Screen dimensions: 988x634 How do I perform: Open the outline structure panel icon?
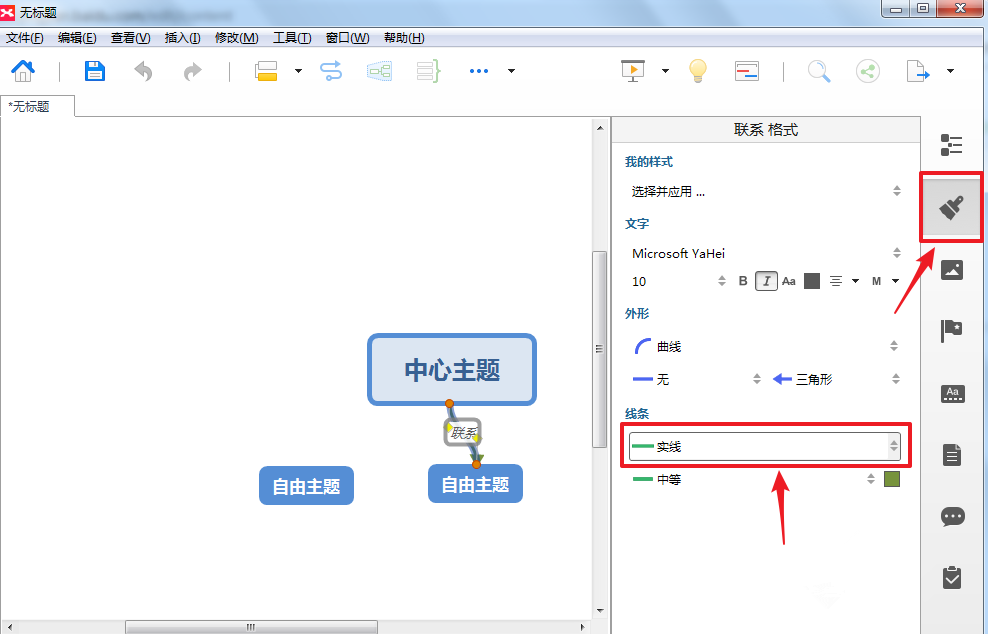point(951,145)
